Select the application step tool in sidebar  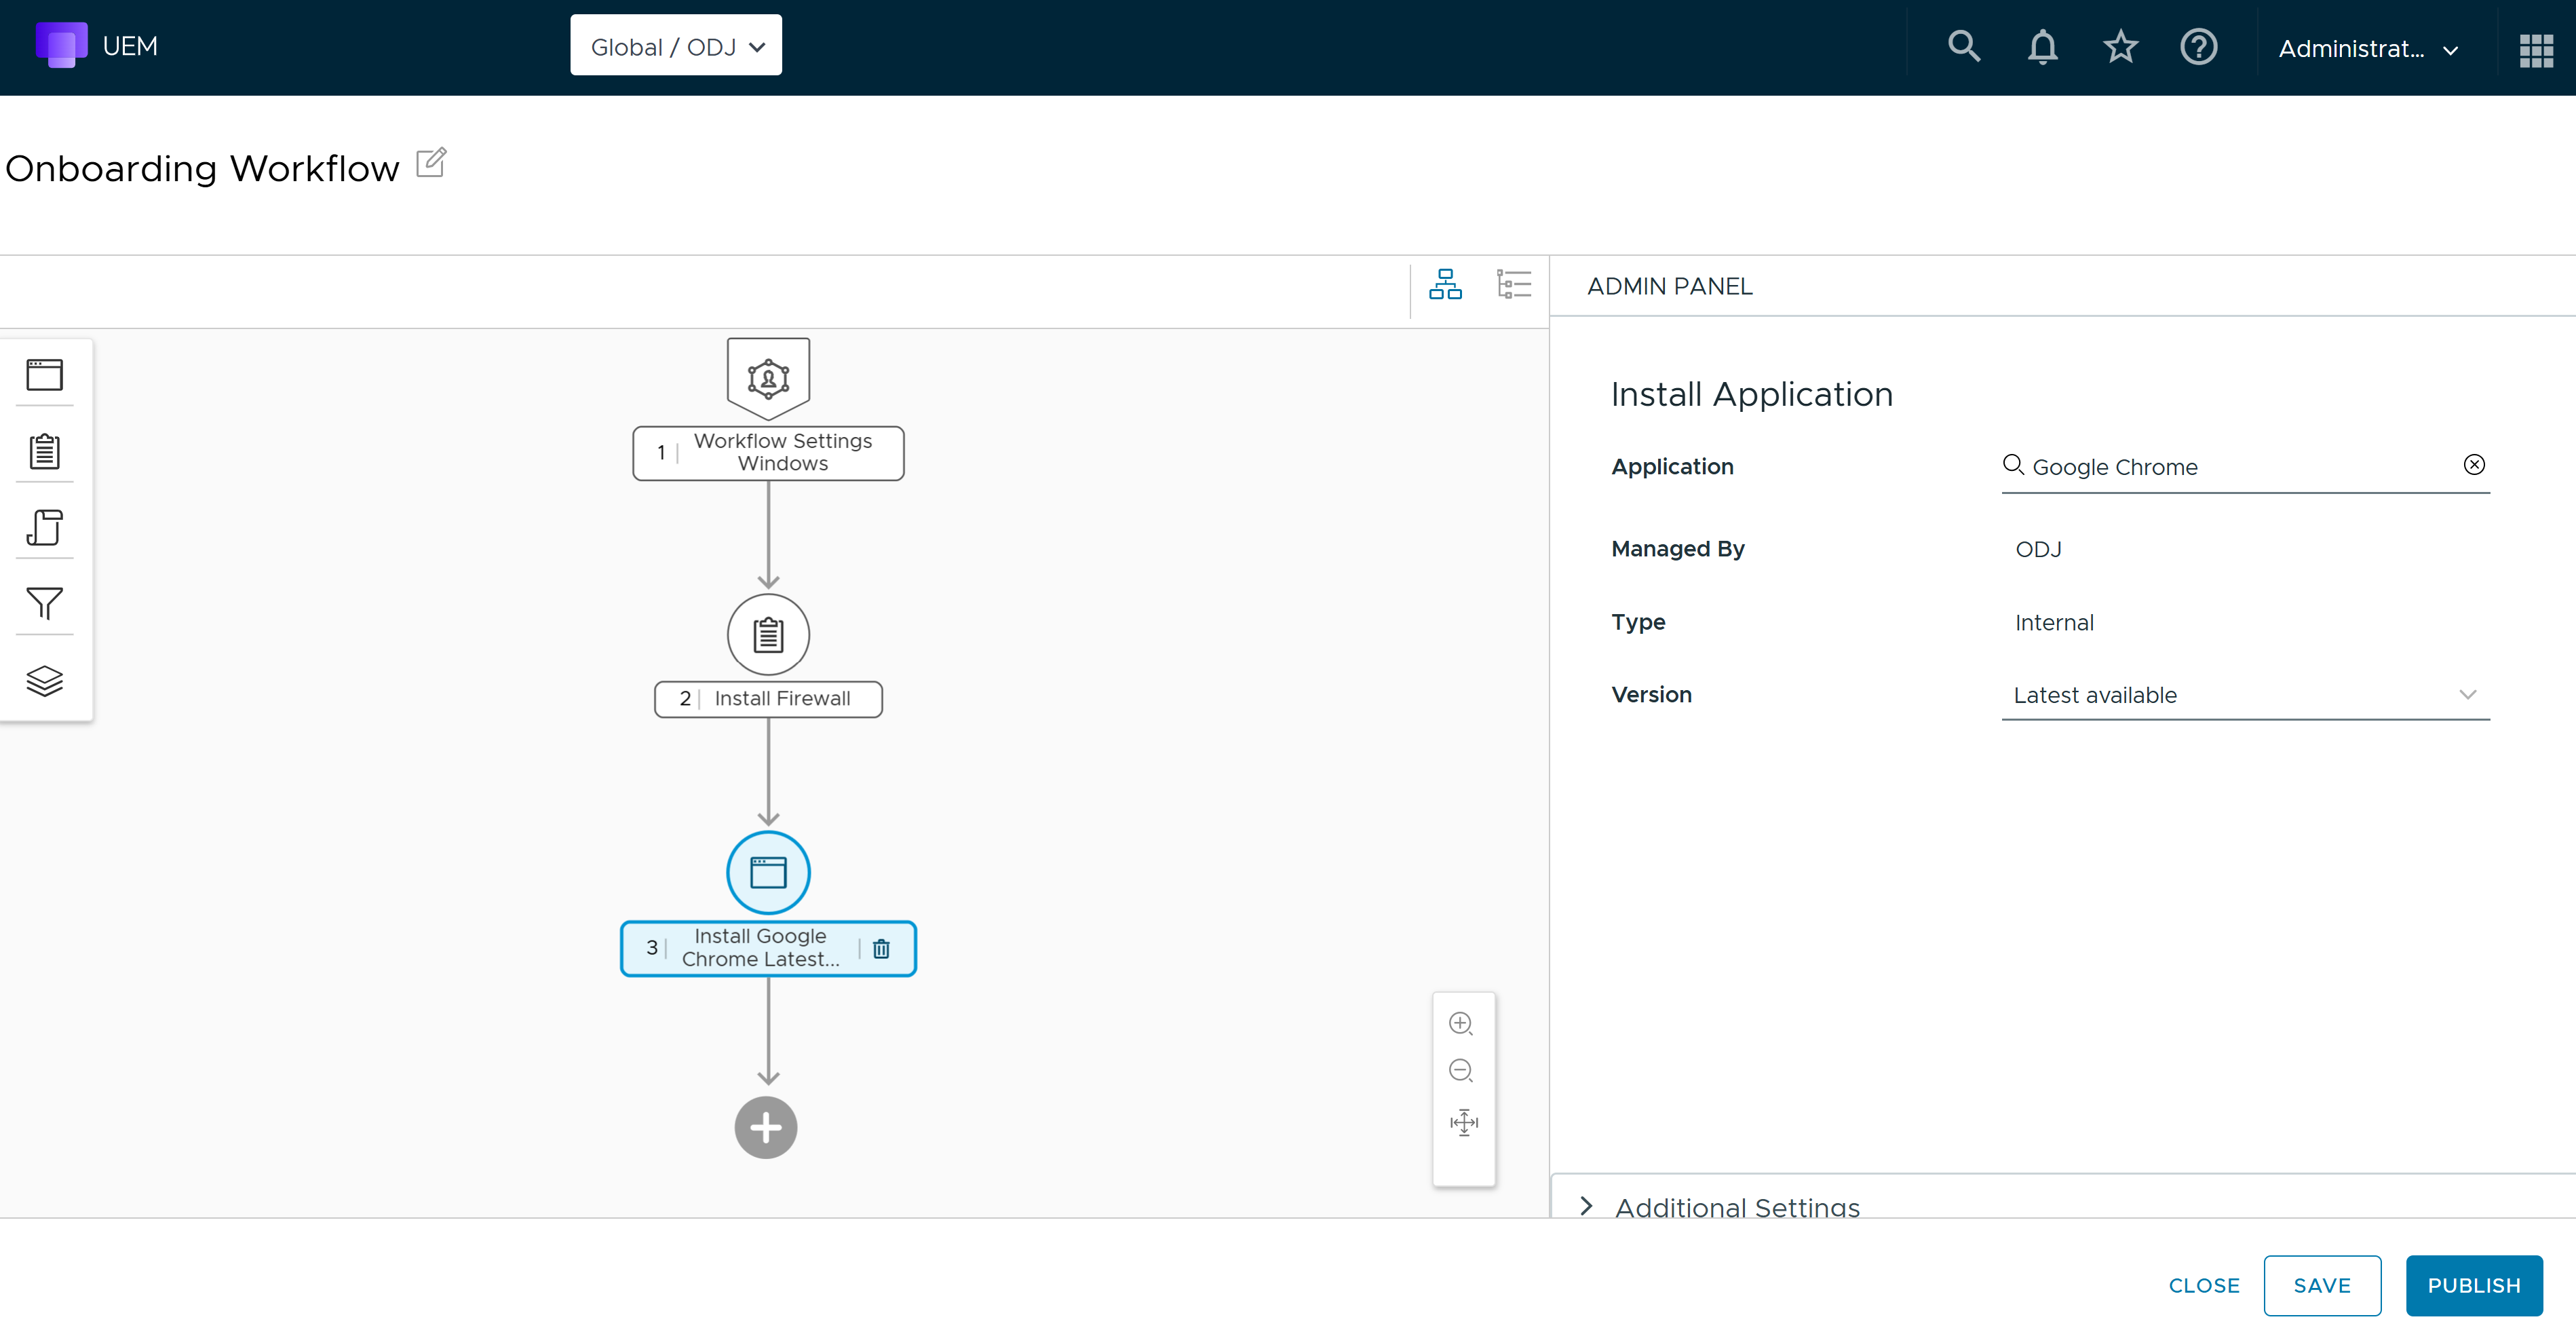click(x=45, y=375)
